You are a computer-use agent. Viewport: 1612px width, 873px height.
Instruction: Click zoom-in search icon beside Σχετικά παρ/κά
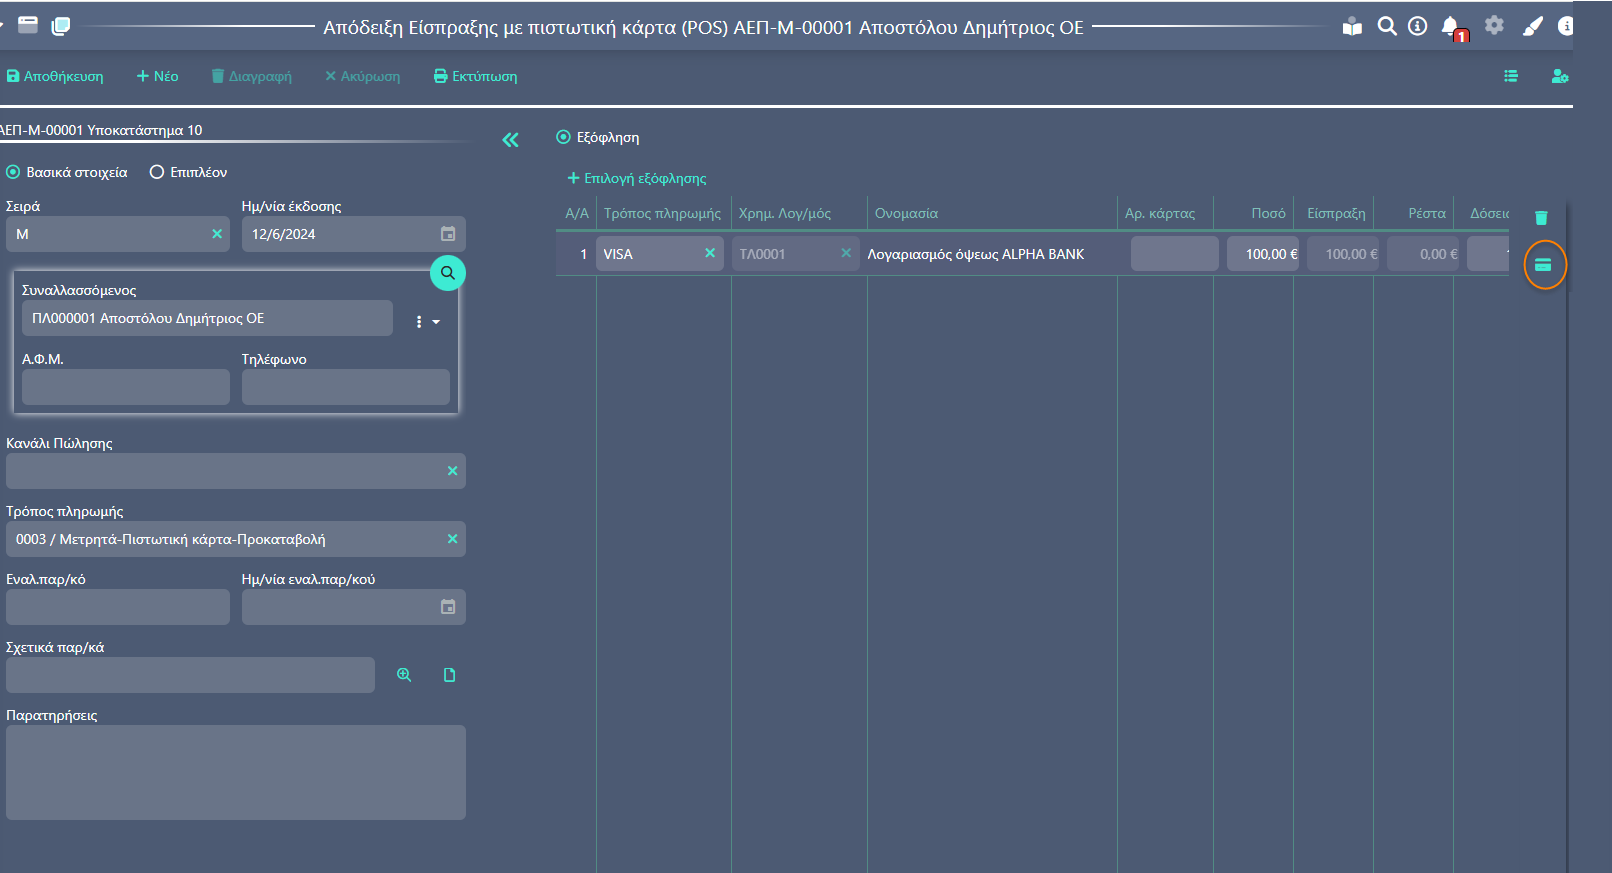[404, 675]
